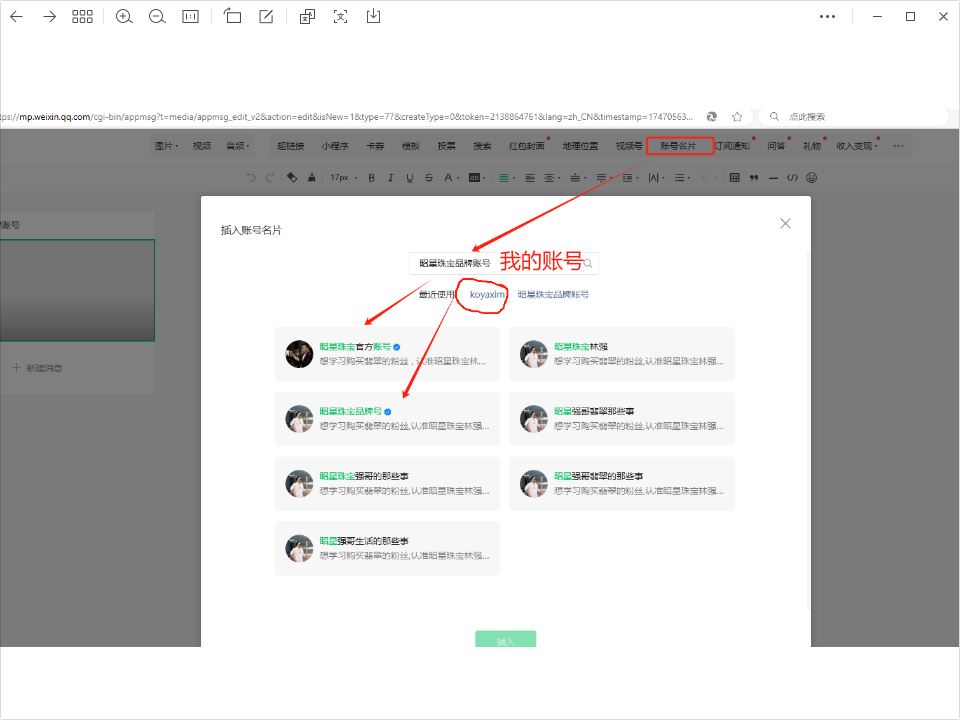
Task: Select the 昭星珠宝品牌号 card
Action: click(387, 419)
